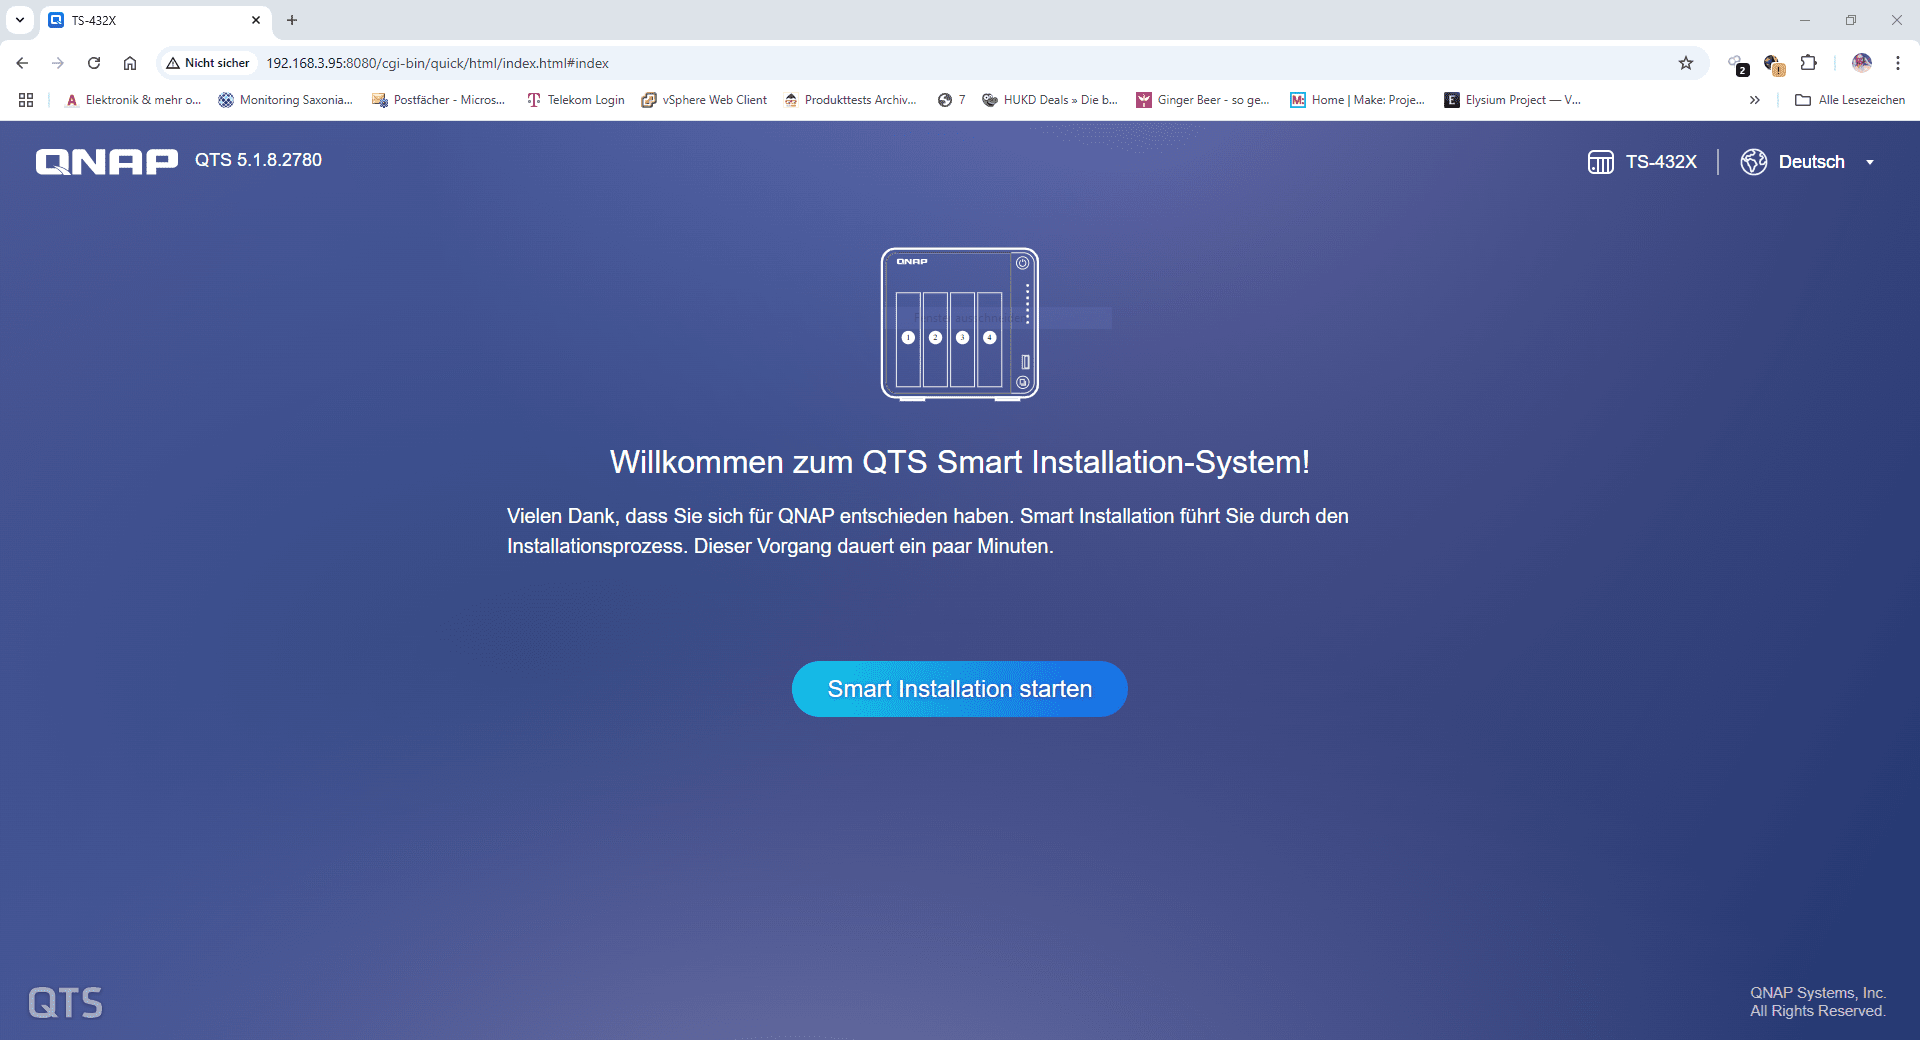Image resolution: width=1920 pixels, height=1040 pixels.
Task: Click the QNAP Systems, Inc. footer text
Action: 1818,993
